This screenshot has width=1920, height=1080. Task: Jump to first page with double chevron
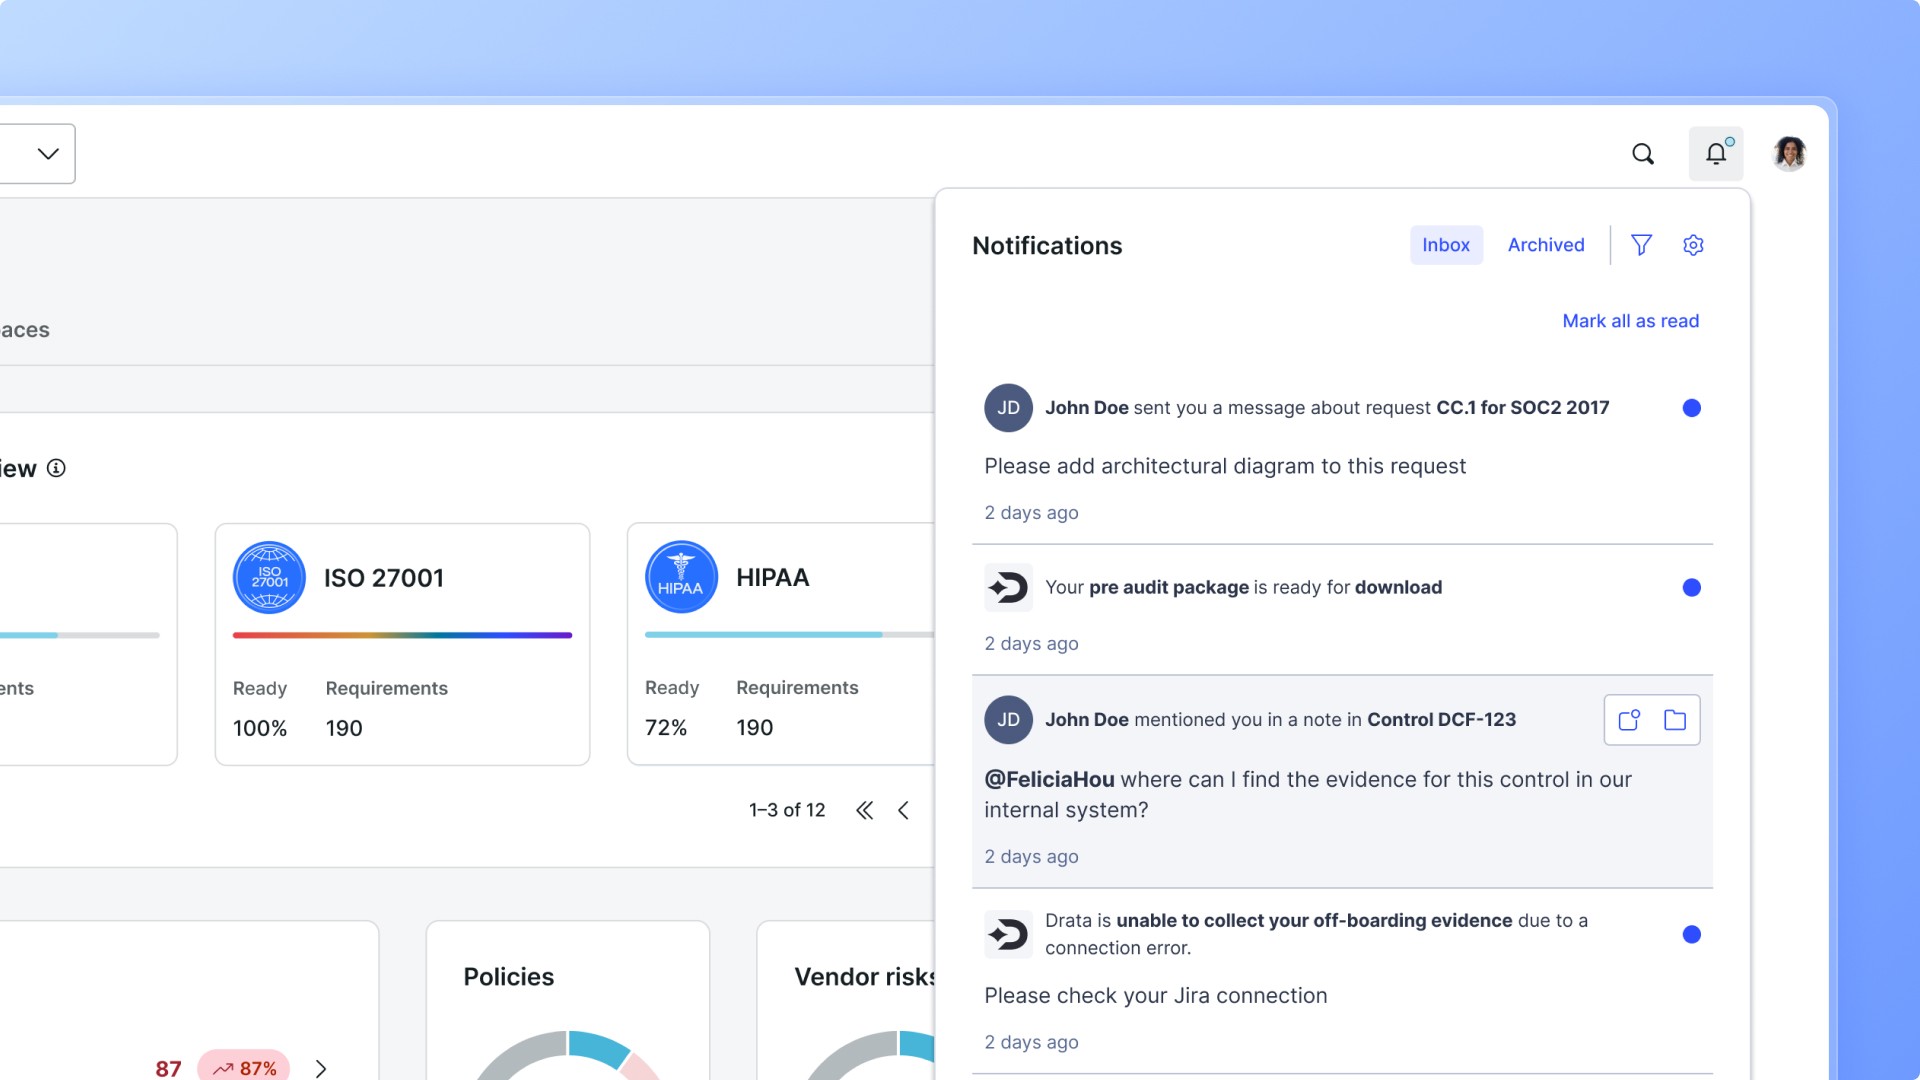[865, 810]
